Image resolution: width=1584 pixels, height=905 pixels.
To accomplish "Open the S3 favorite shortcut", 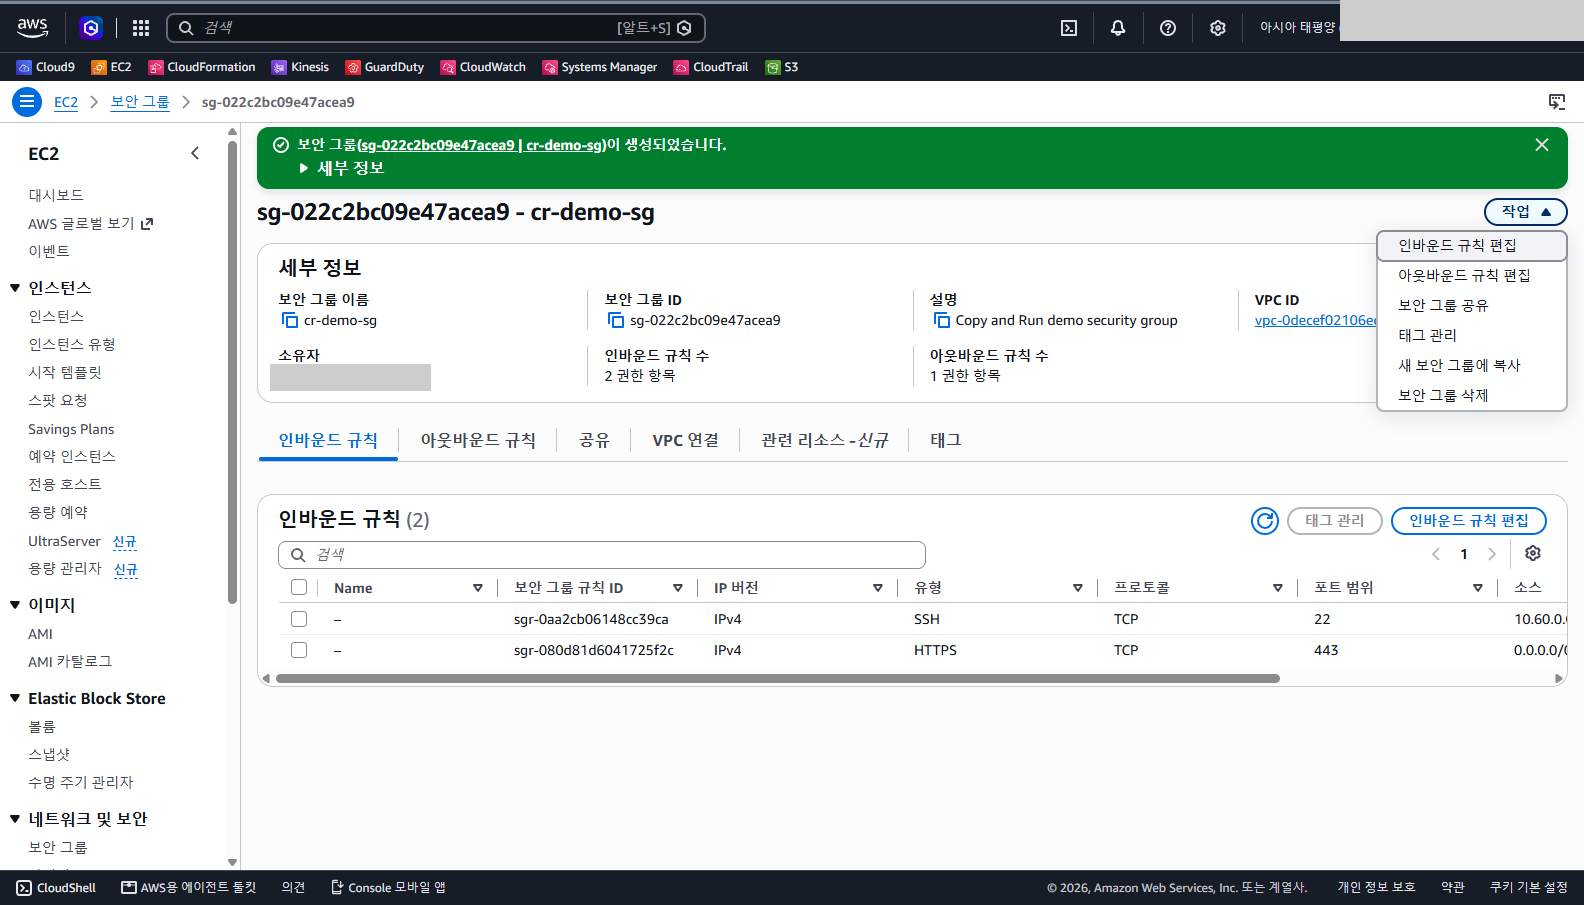I will click(x=782, y=67).
